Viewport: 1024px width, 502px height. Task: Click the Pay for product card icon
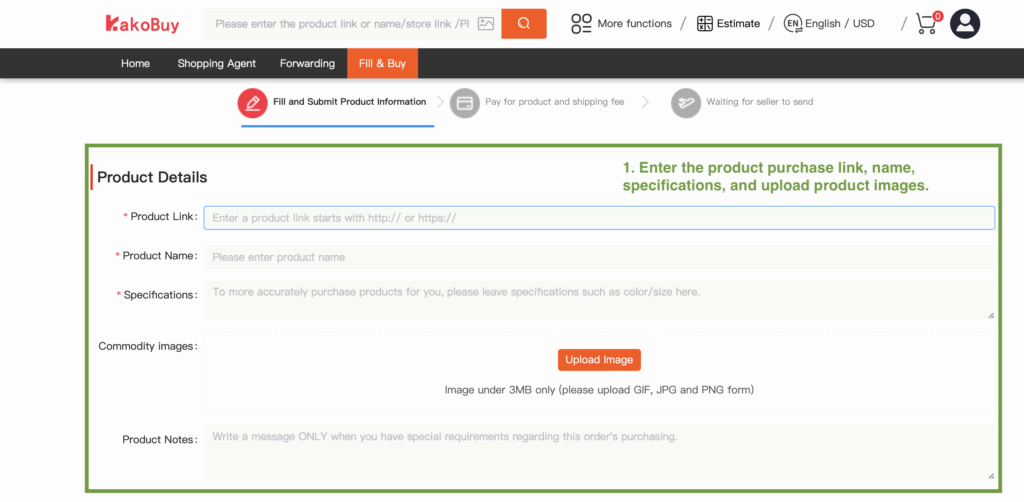tap(464, 102)
